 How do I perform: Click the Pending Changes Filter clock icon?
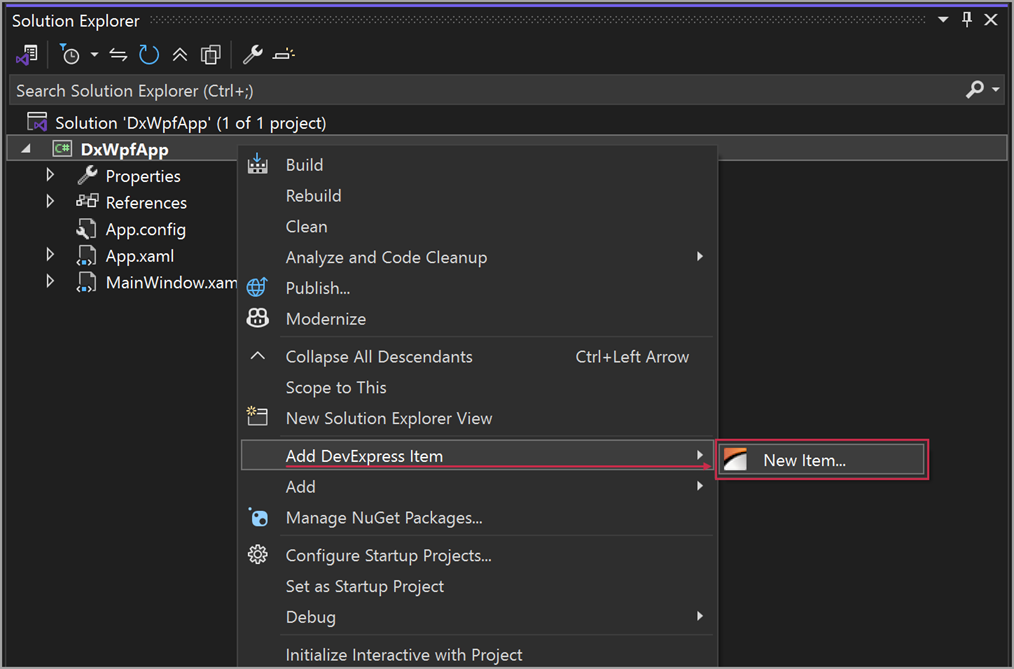(x=70, y=54)
